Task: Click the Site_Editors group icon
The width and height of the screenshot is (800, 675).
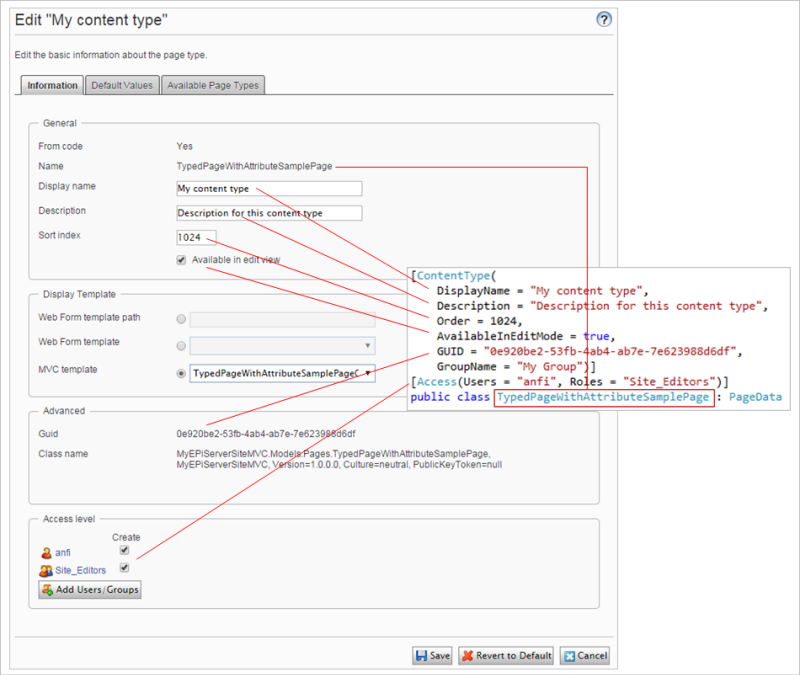Action: (x=46, y=571)
